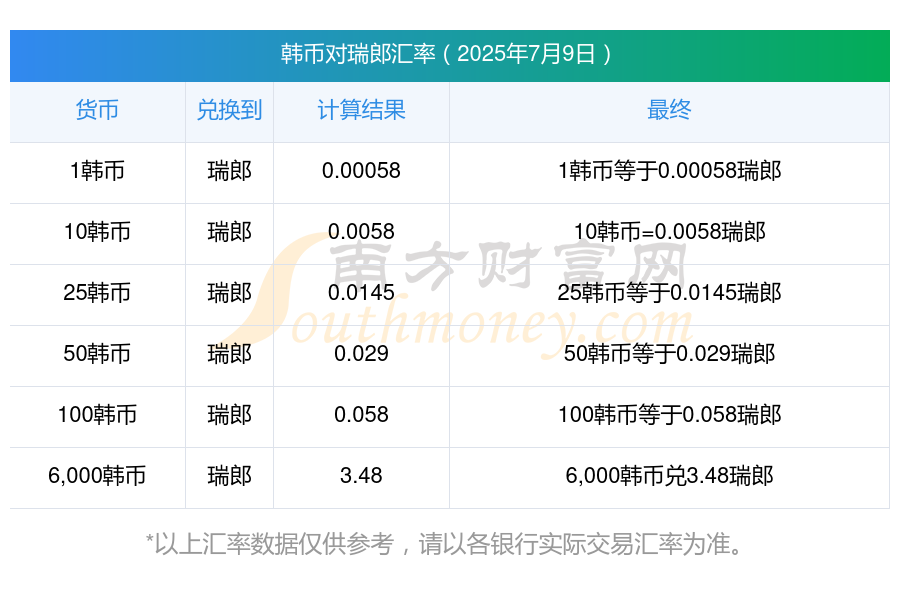Click 100韩币等于0.058瑞郎 text
Image resolution: width=900 pixels, height=600 pixels.
click(x=669, y=414)
